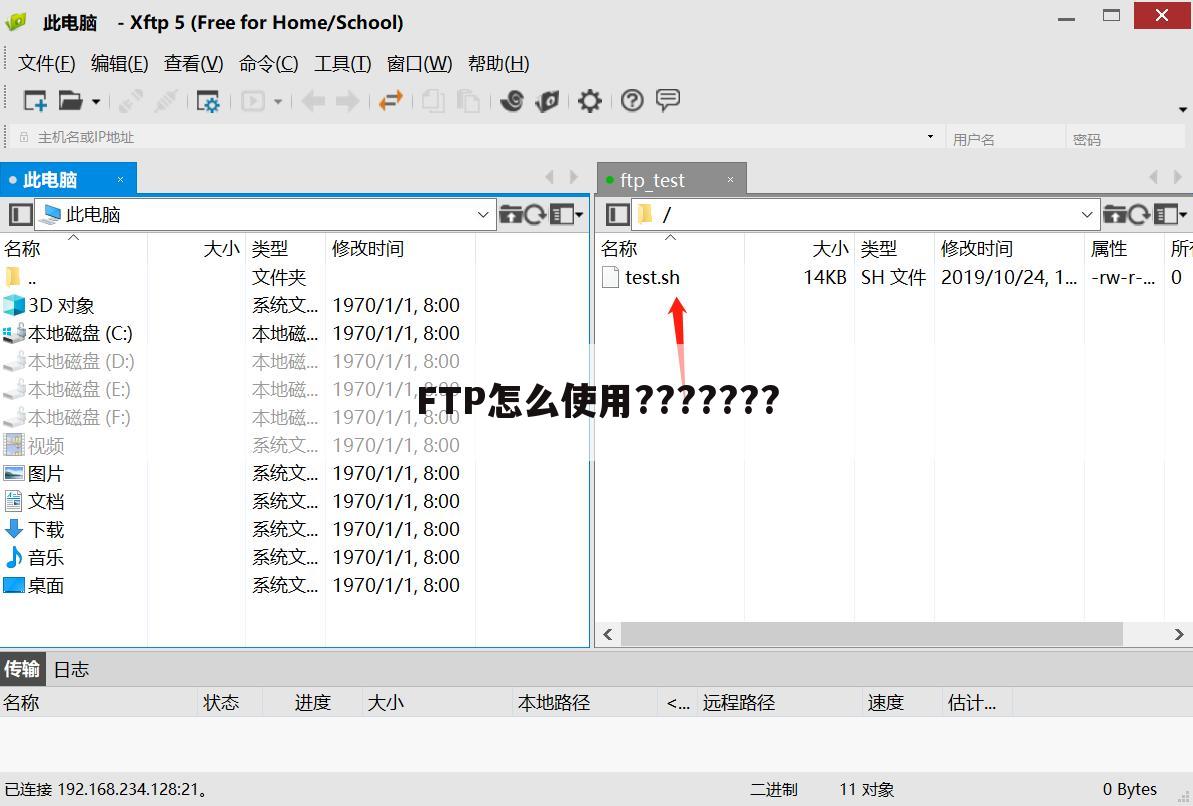Click the remote pane horizontal scrollbar
Viewport: 1193px width, 806px height.
pos(871,634)
